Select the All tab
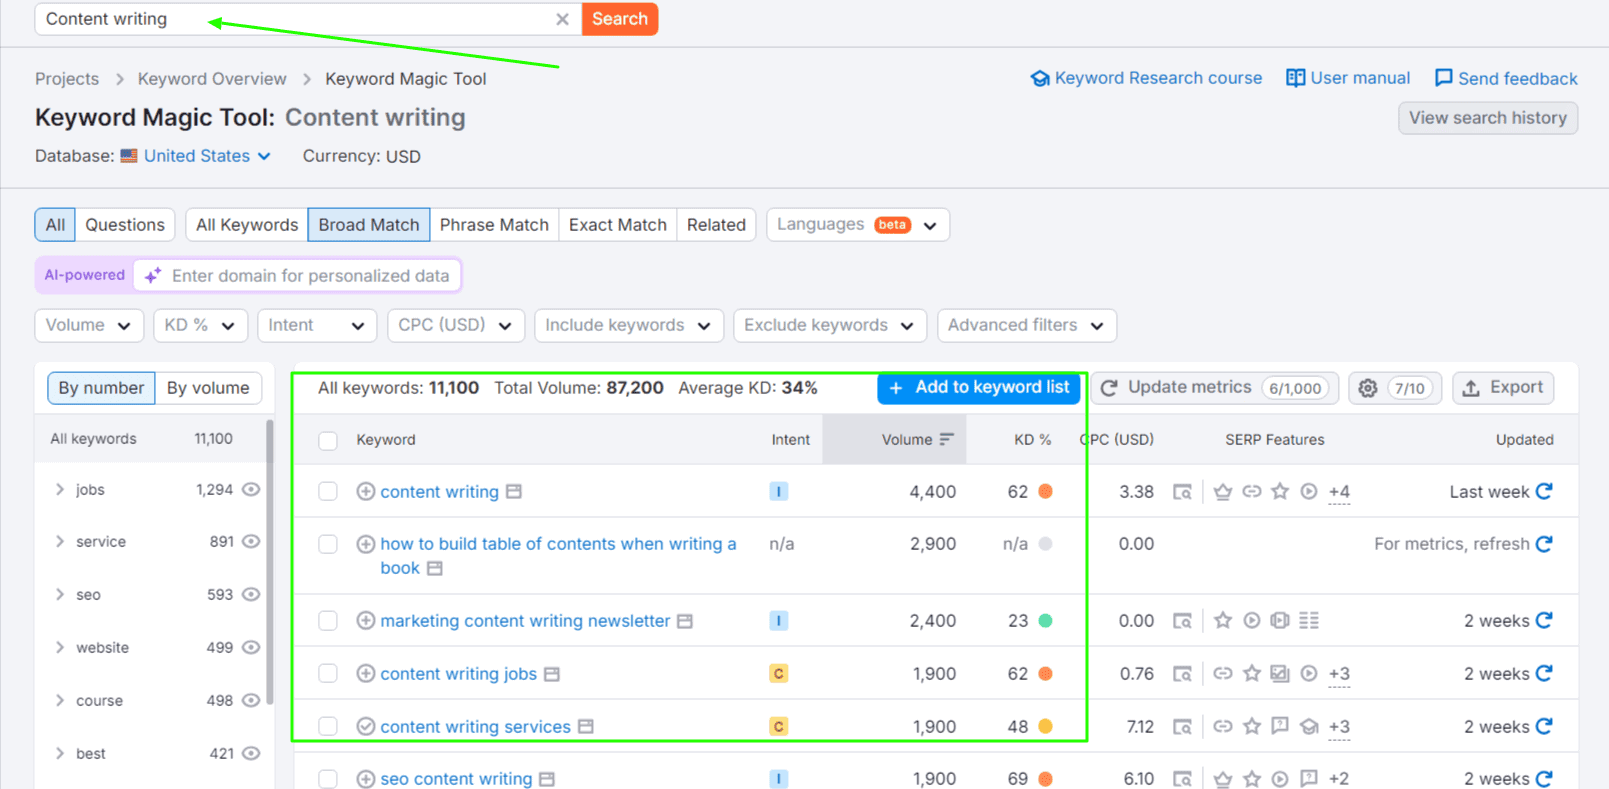 [x=55, y=225]
